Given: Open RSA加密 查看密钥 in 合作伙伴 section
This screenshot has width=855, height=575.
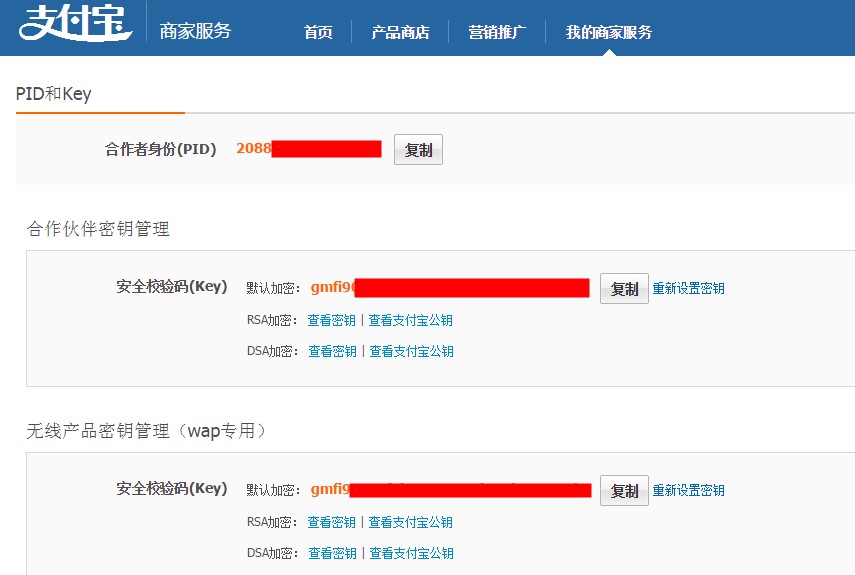Looking at the screenshot, I should (x=332, y=320).
